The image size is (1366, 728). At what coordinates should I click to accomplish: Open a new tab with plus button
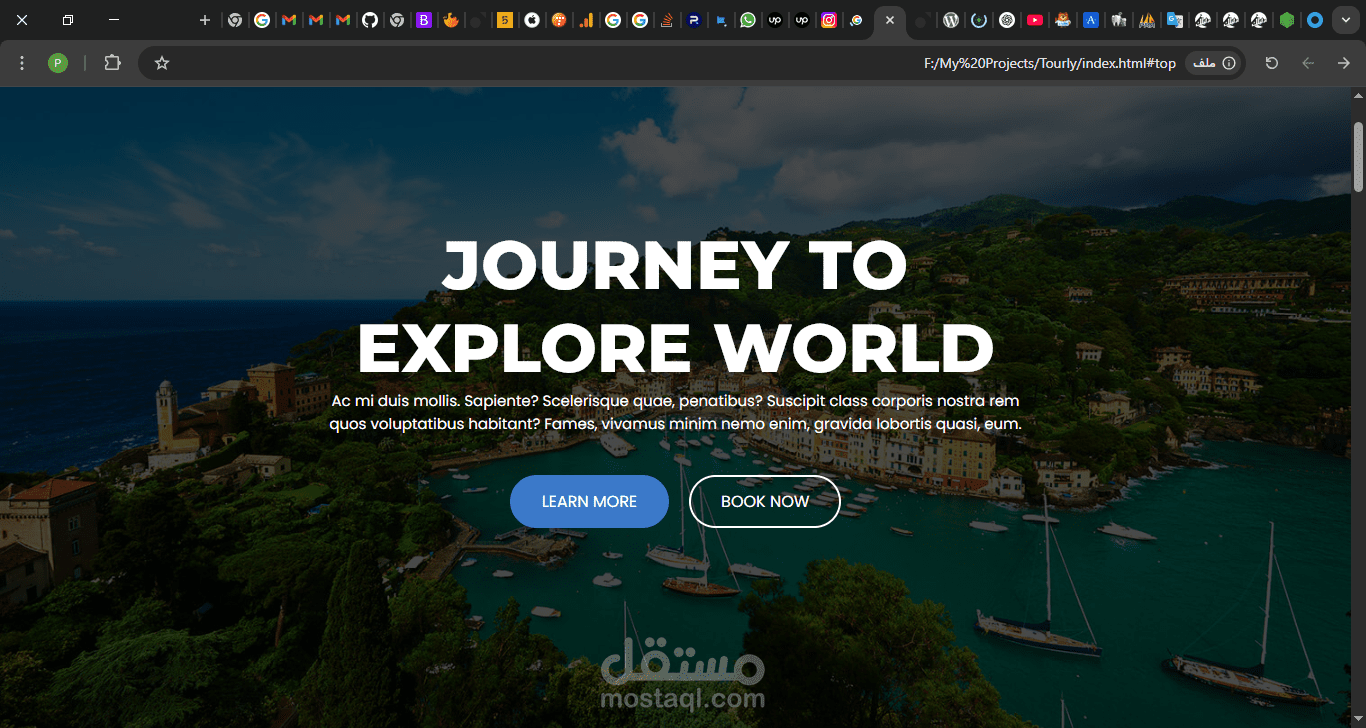click(205, 20)
